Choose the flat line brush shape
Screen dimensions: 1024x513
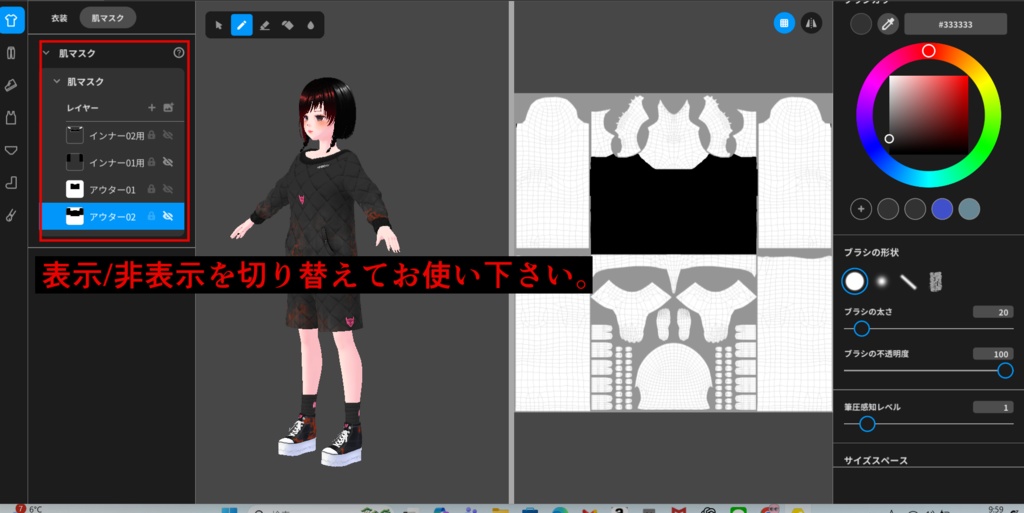point(908,281)
